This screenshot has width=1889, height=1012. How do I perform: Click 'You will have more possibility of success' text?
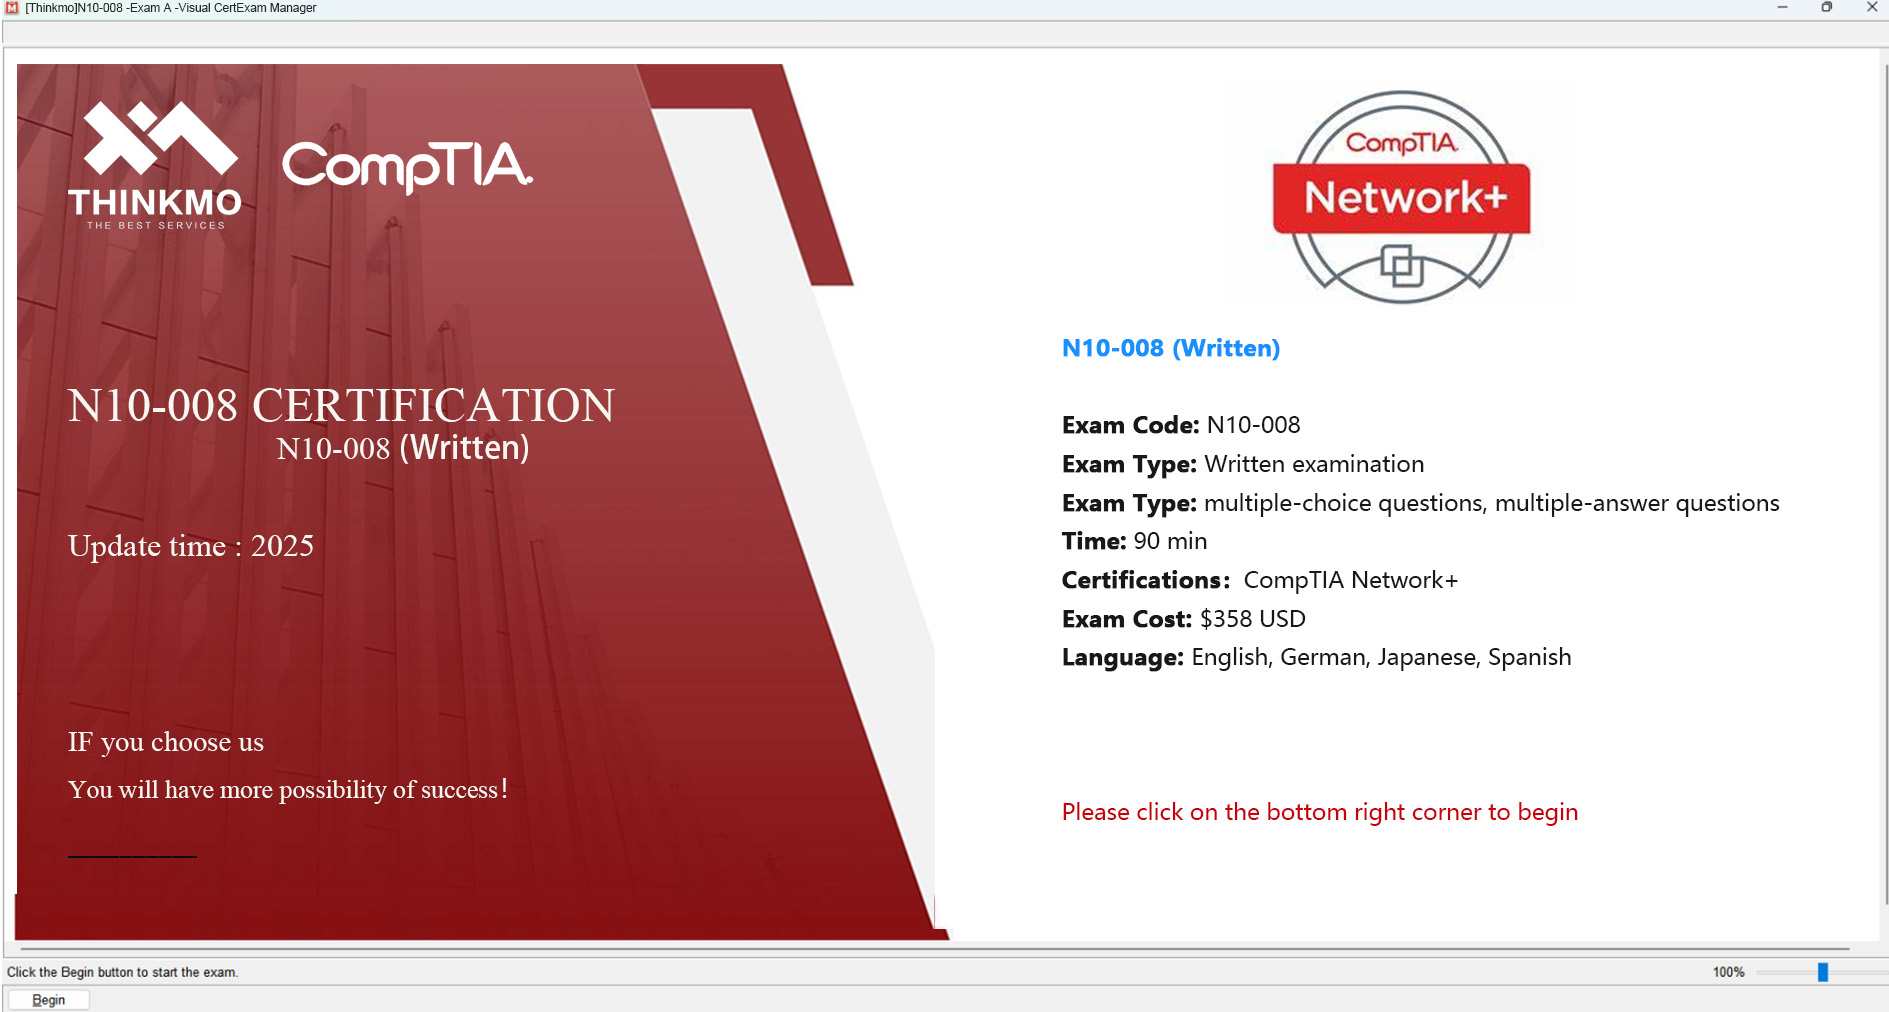pyautogui.click(x=288, y=789)
